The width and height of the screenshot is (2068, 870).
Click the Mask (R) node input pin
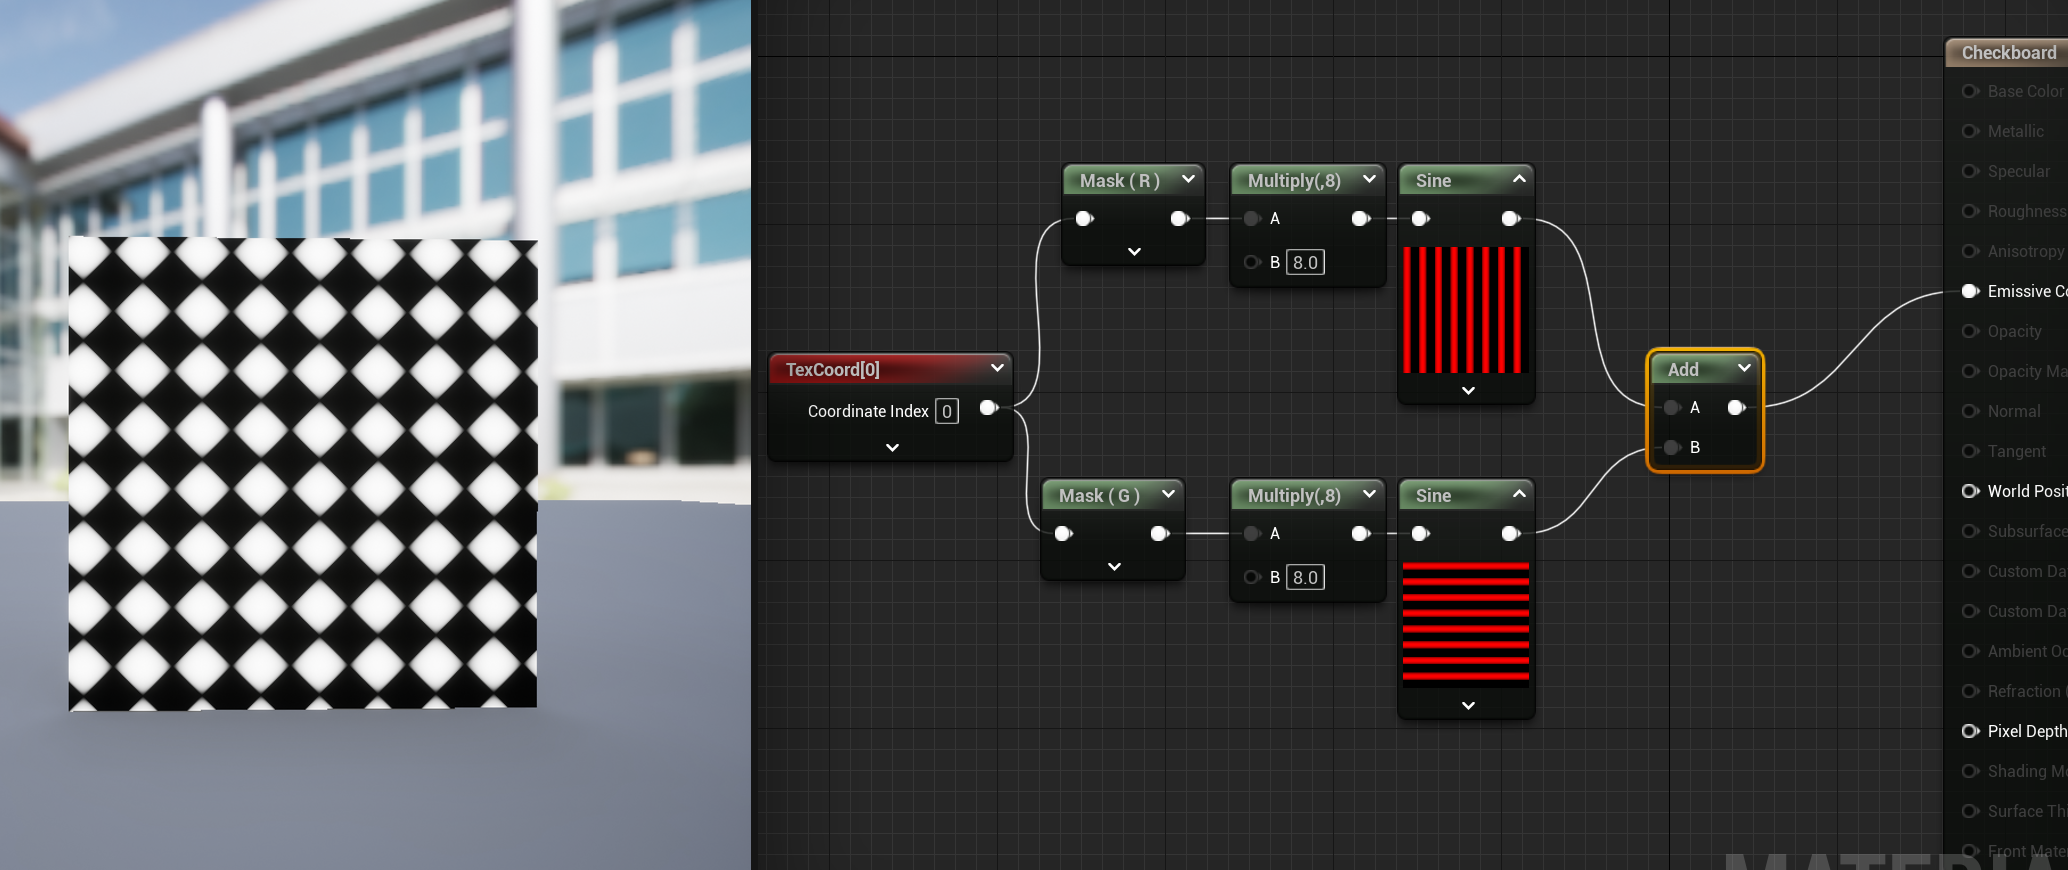[1085, 219]
